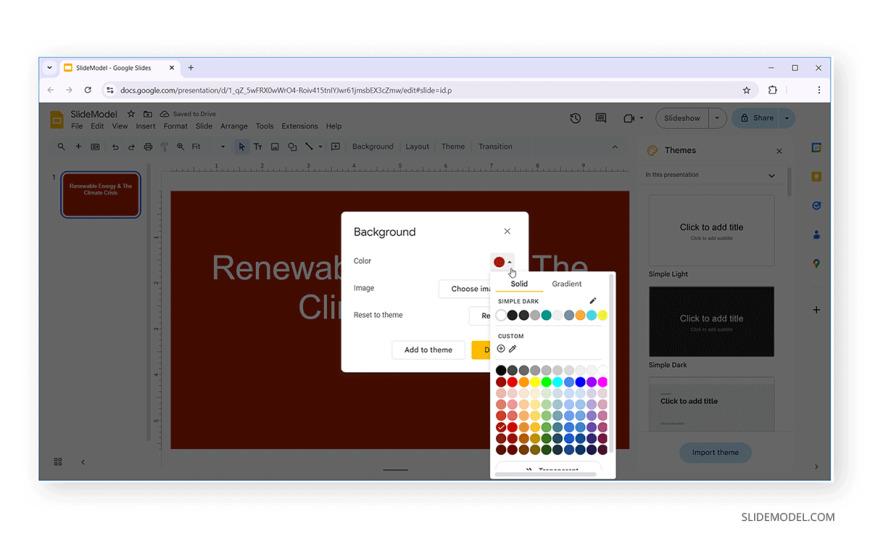Click the undo arrow icon
This screenshot has height=539, width=870.
[x=115, y=147]
